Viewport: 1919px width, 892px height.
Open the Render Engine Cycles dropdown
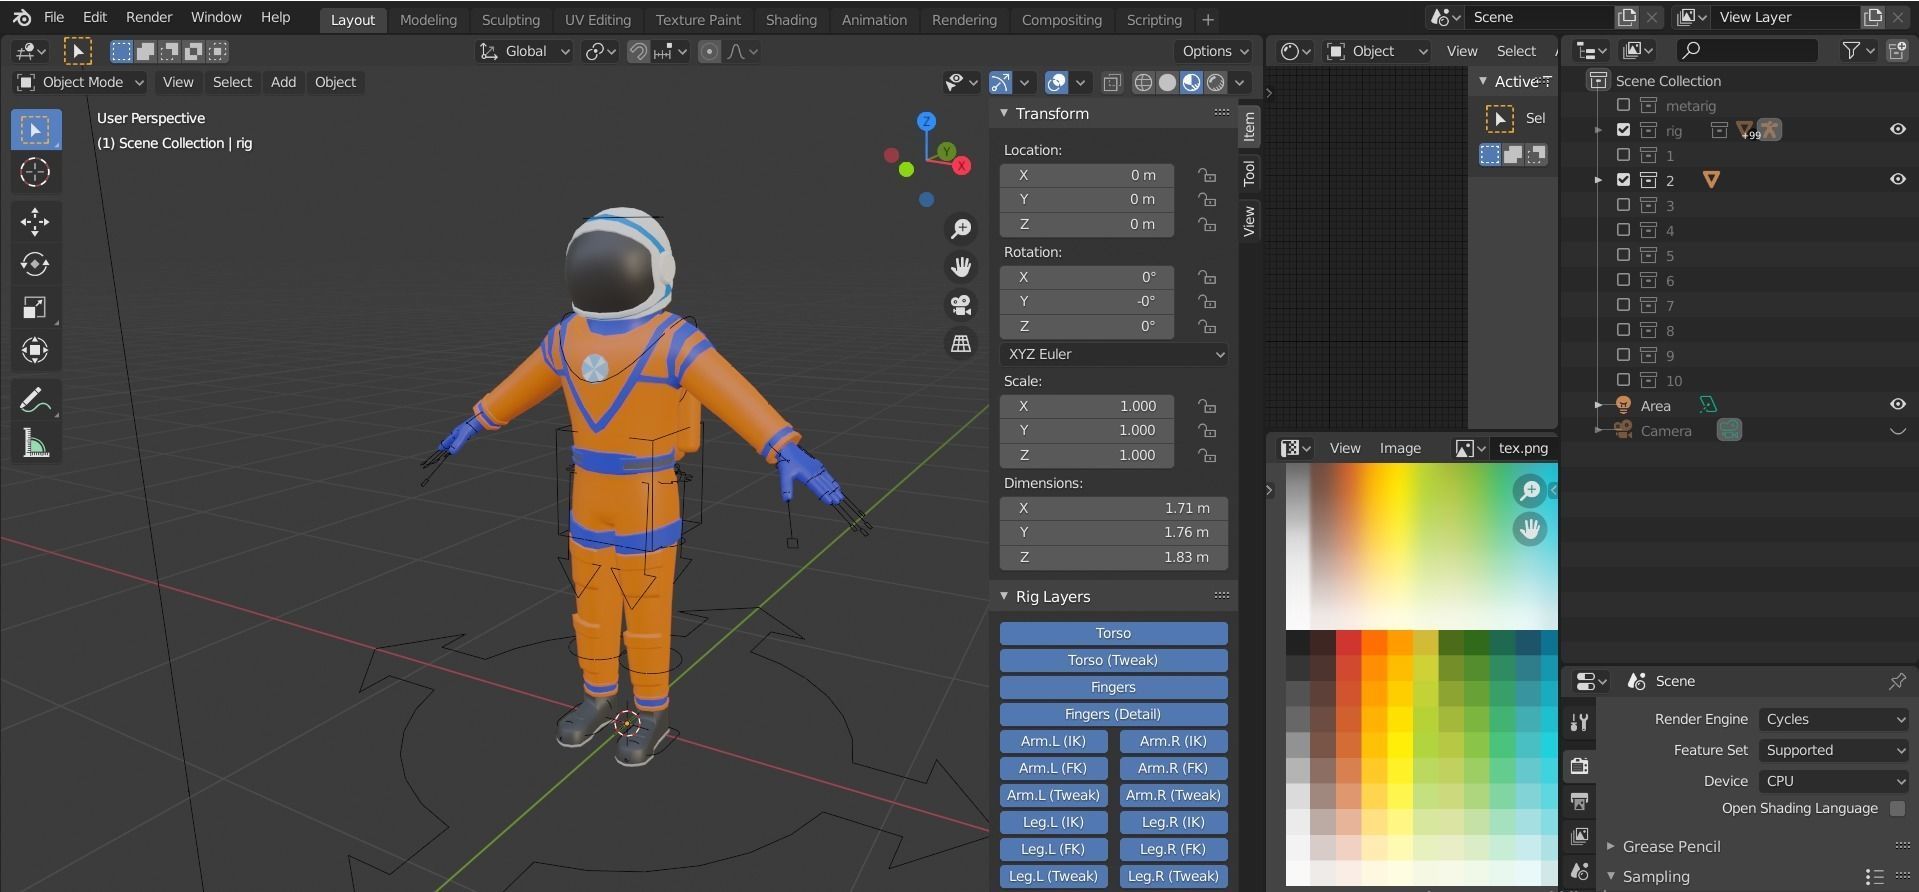(x=1834, y=719)
